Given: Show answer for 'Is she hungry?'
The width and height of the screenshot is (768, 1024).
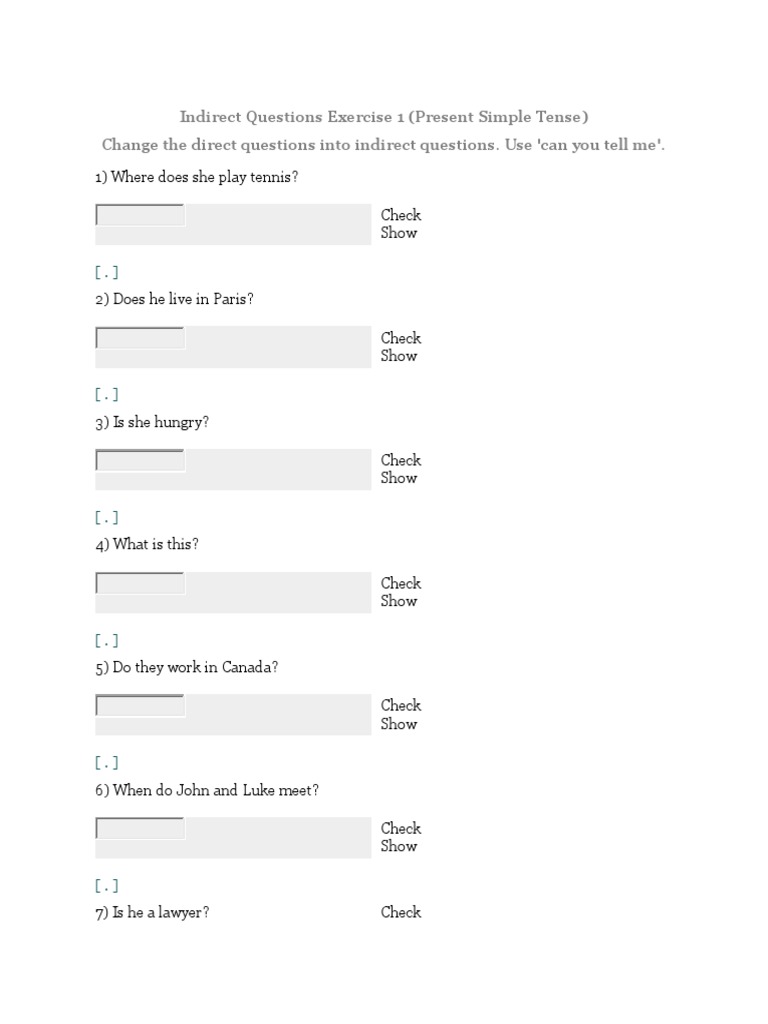Looking at the screenshot, I should [399, 478].
